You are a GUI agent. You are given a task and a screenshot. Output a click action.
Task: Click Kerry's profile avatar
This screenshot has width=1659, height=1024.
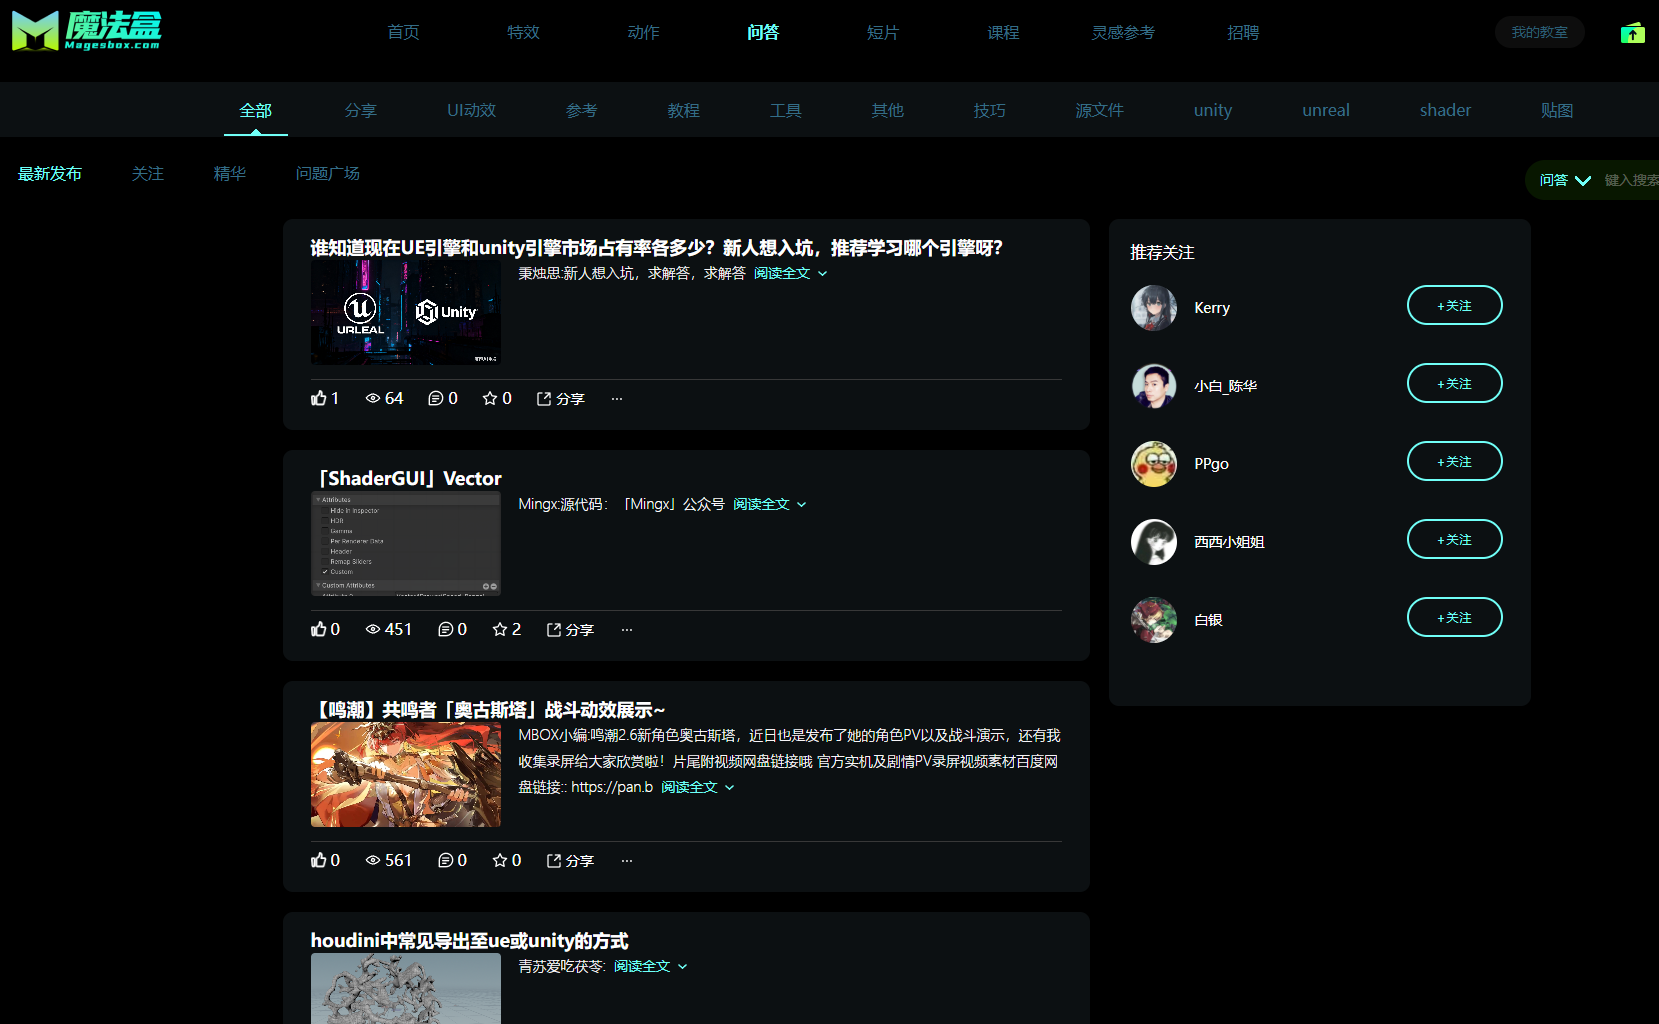coord(1153,308)
